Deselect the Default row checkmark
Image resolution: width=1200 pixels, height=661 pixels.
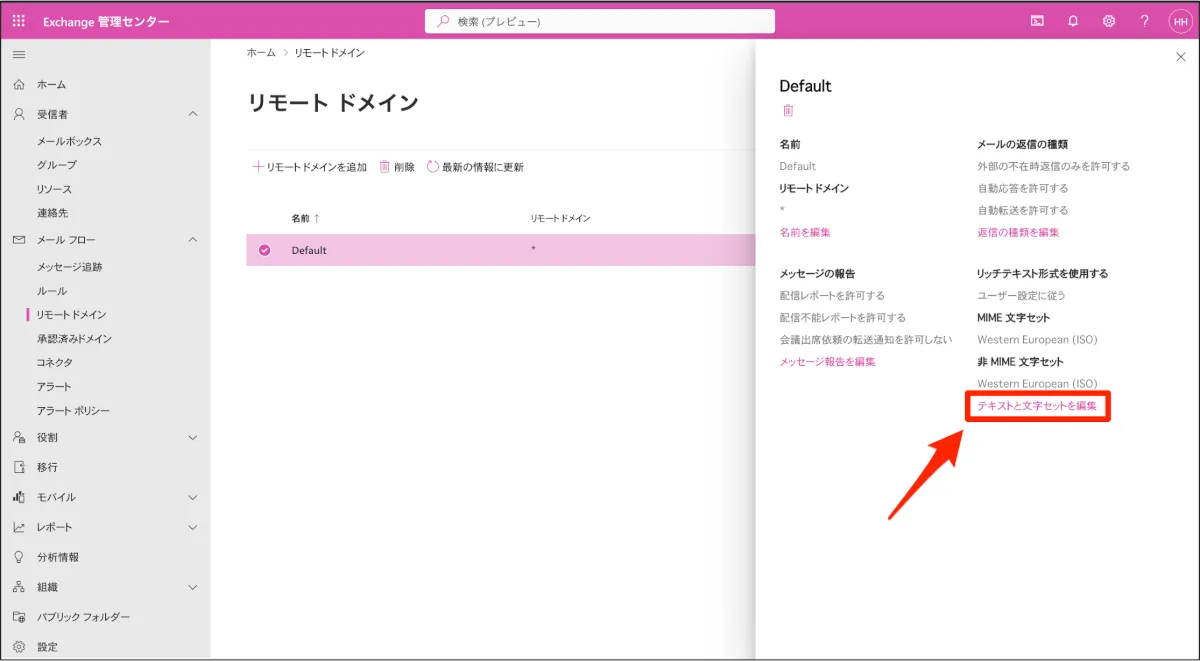(x=265, y=250)
